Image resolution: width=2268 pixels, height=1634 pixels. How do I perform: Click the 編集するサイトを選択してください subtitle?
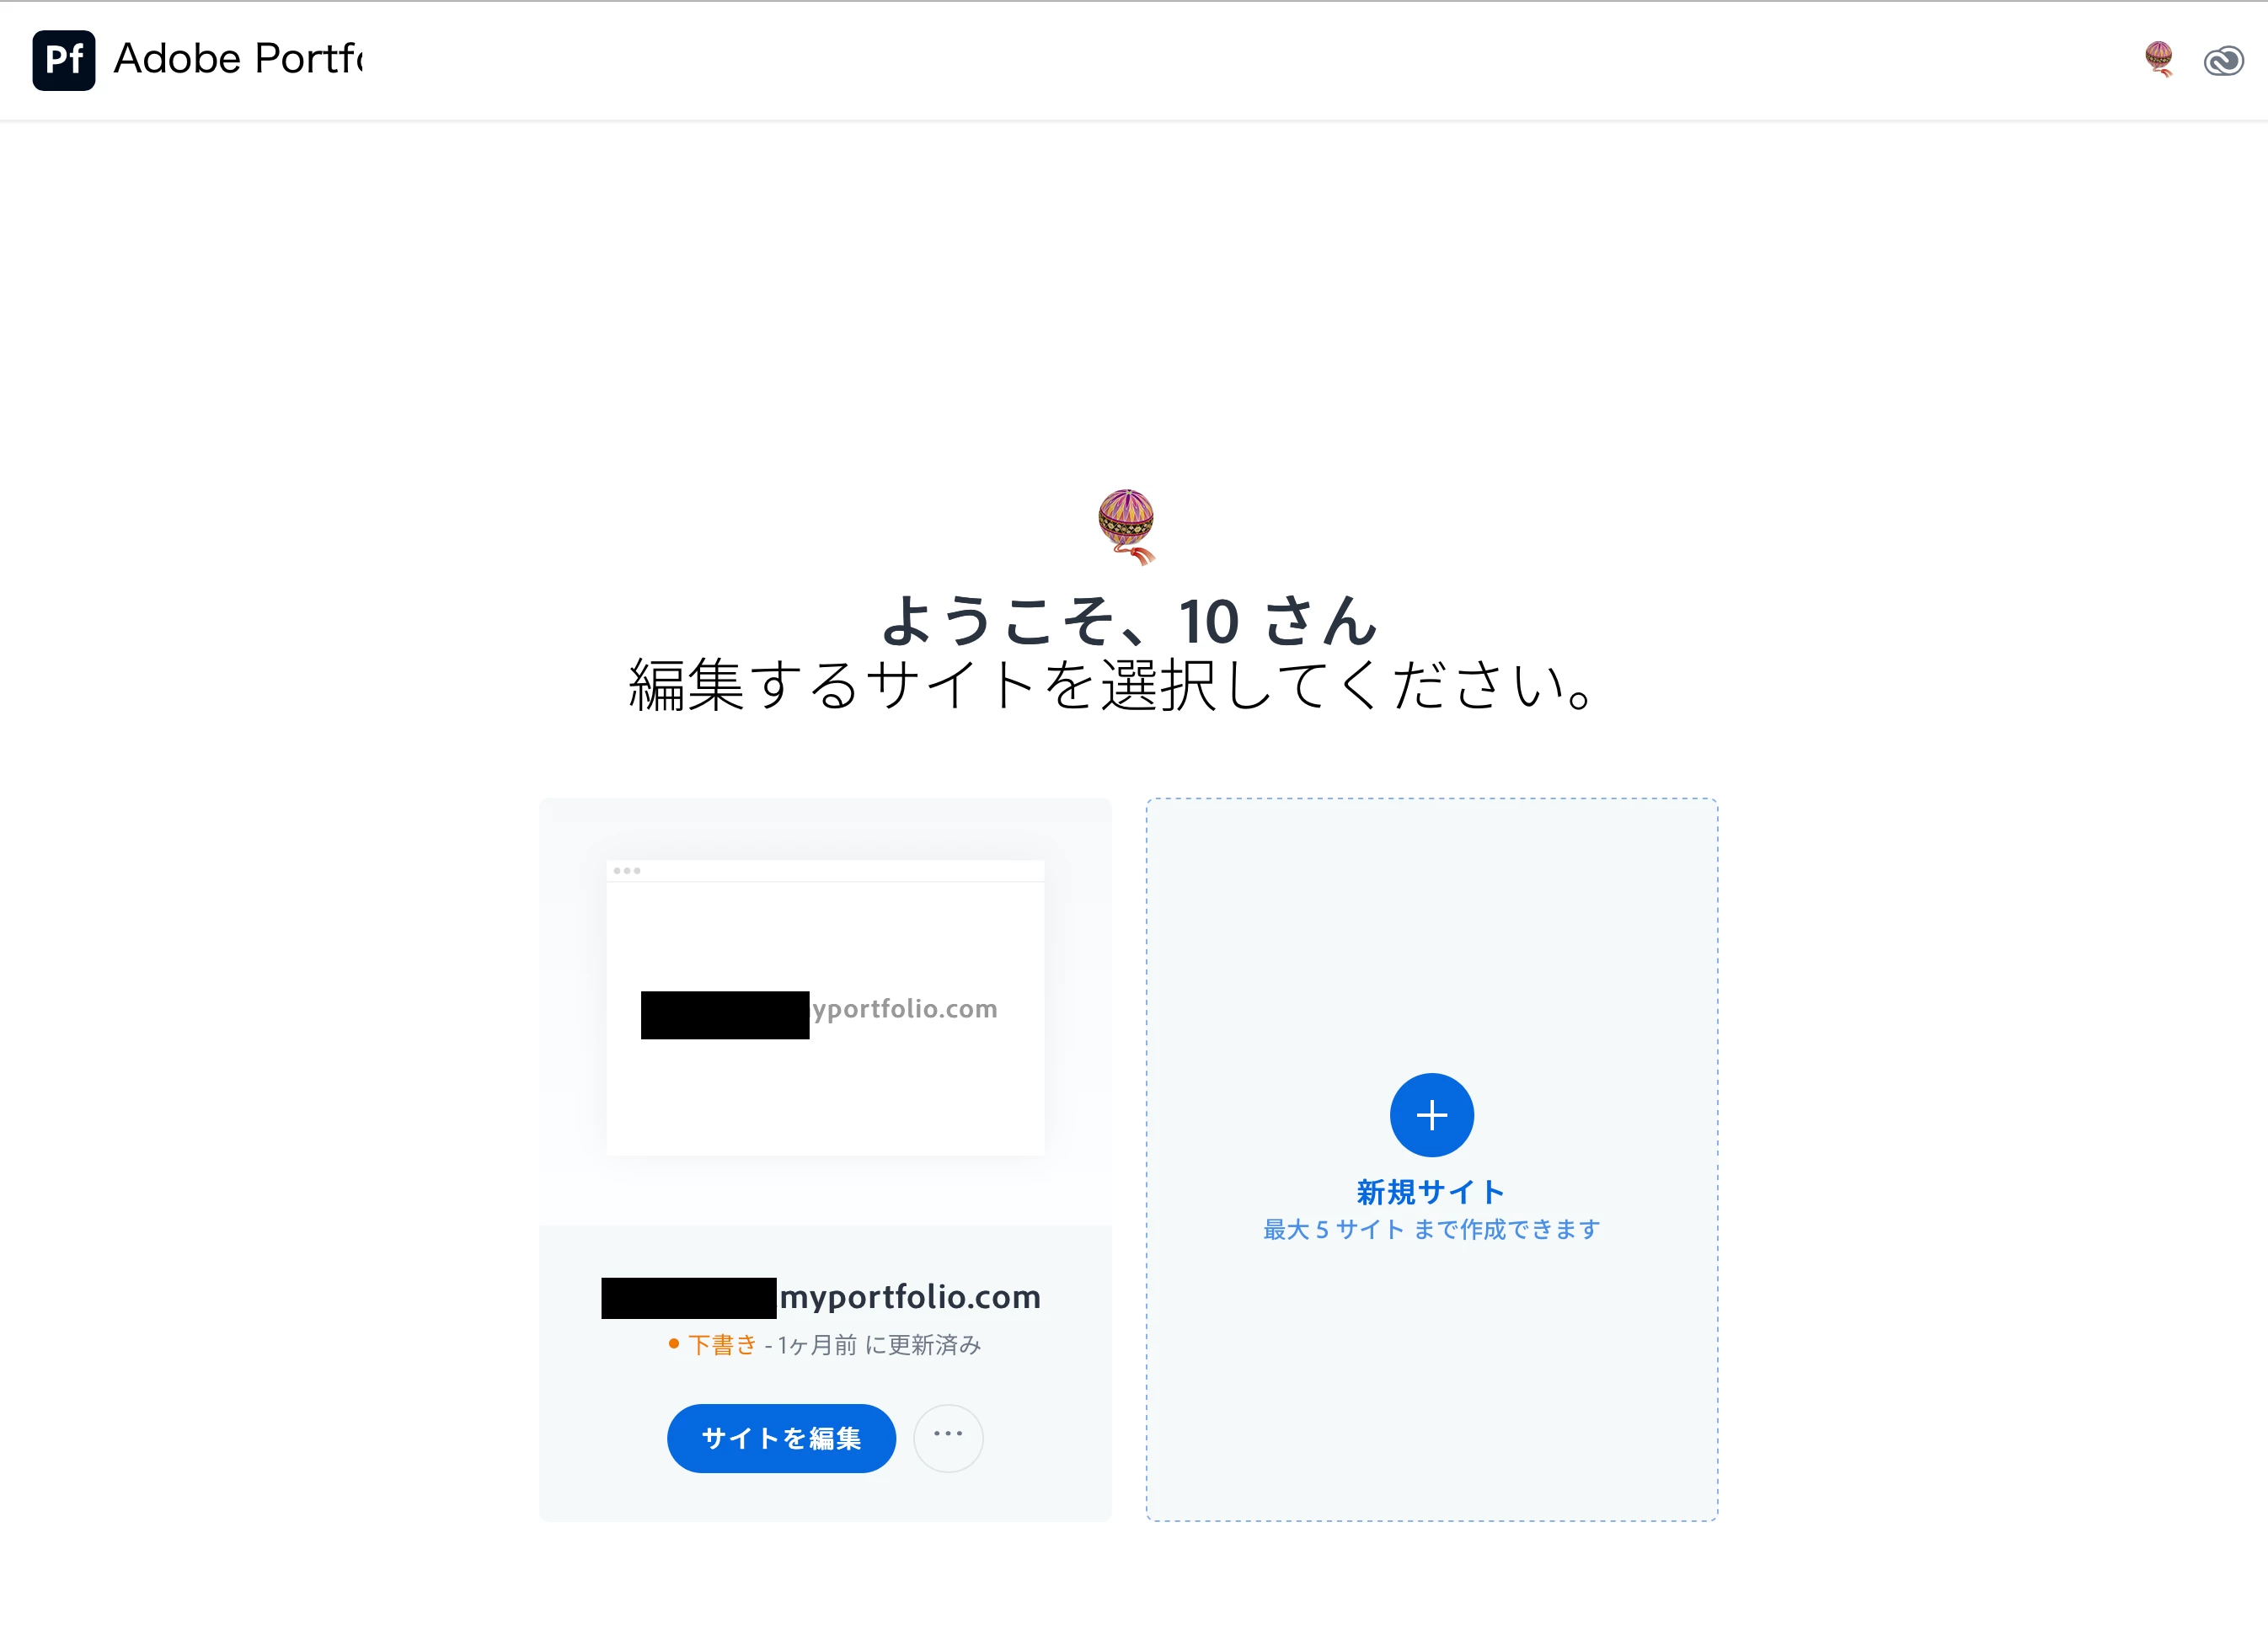[x=1111, y=685]
